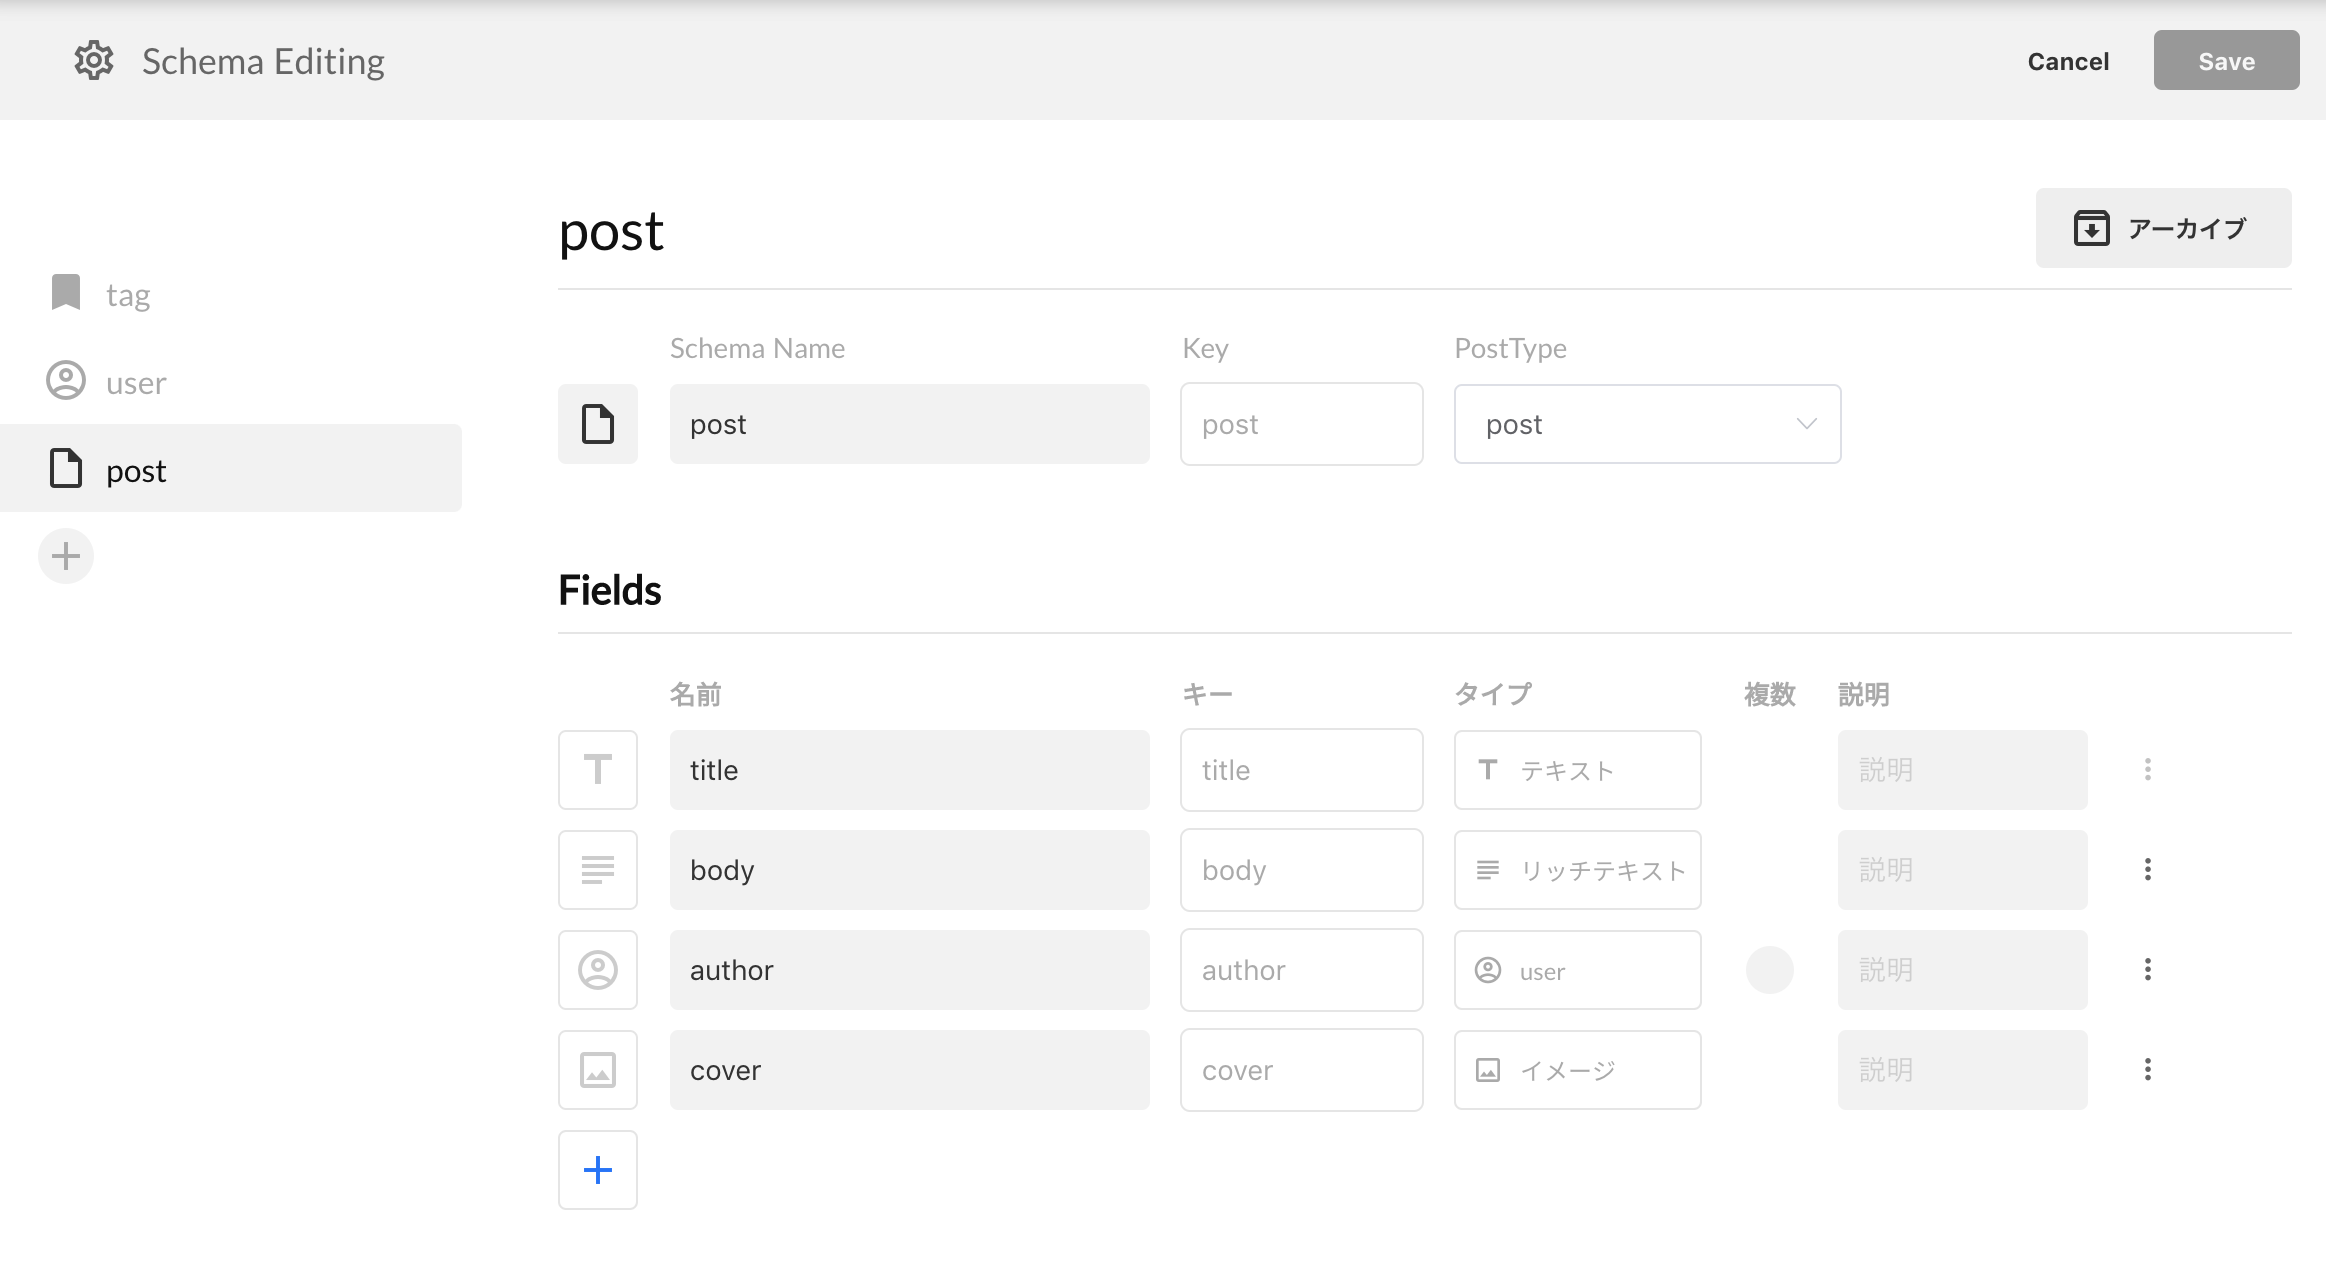2326x1278 pixels.
Task: Select the tag schema in sidebar
Action: point(128,295)
